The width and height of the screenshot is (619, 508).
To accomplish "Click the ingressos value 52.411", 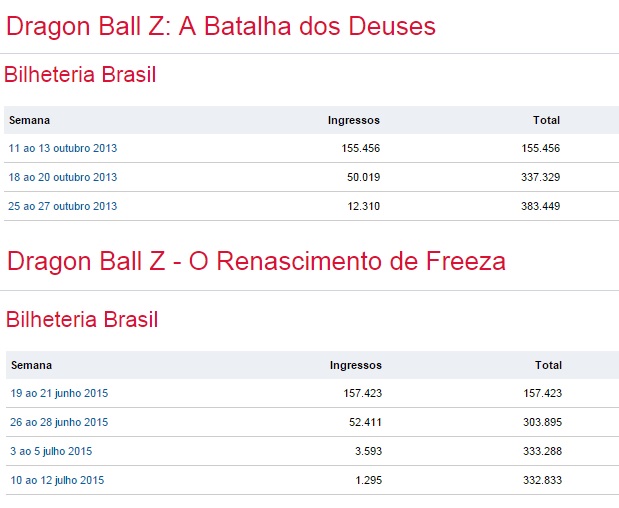I will [362, 422].
